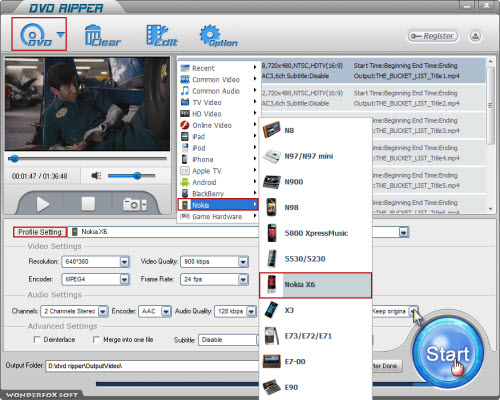Choose the N97/N97 mini profile

tap(315, 156)
